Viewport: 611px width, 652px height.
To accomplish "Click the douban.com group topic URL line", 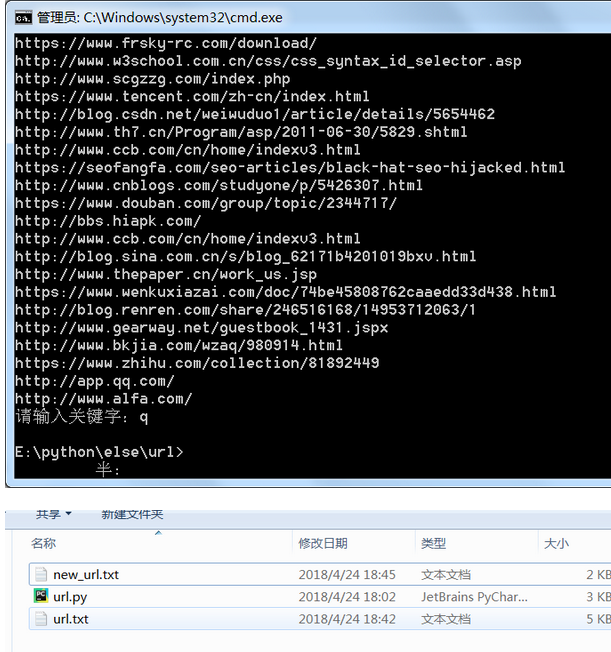I will click(206, 203).
